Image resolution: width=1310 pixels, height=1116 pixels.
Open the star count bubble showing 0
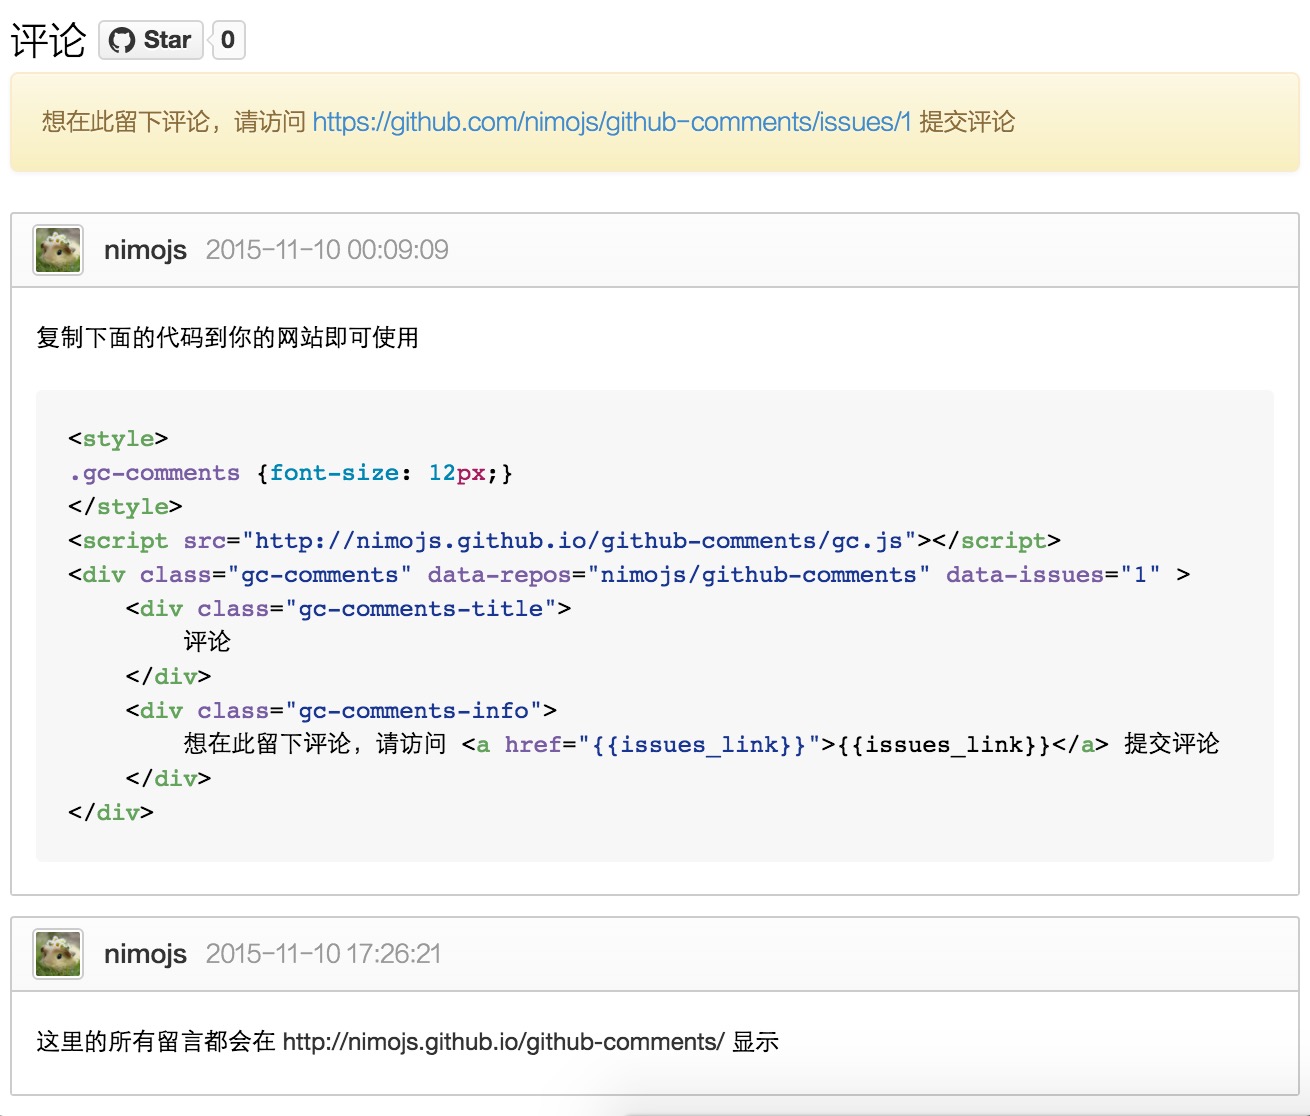point(228,40)
